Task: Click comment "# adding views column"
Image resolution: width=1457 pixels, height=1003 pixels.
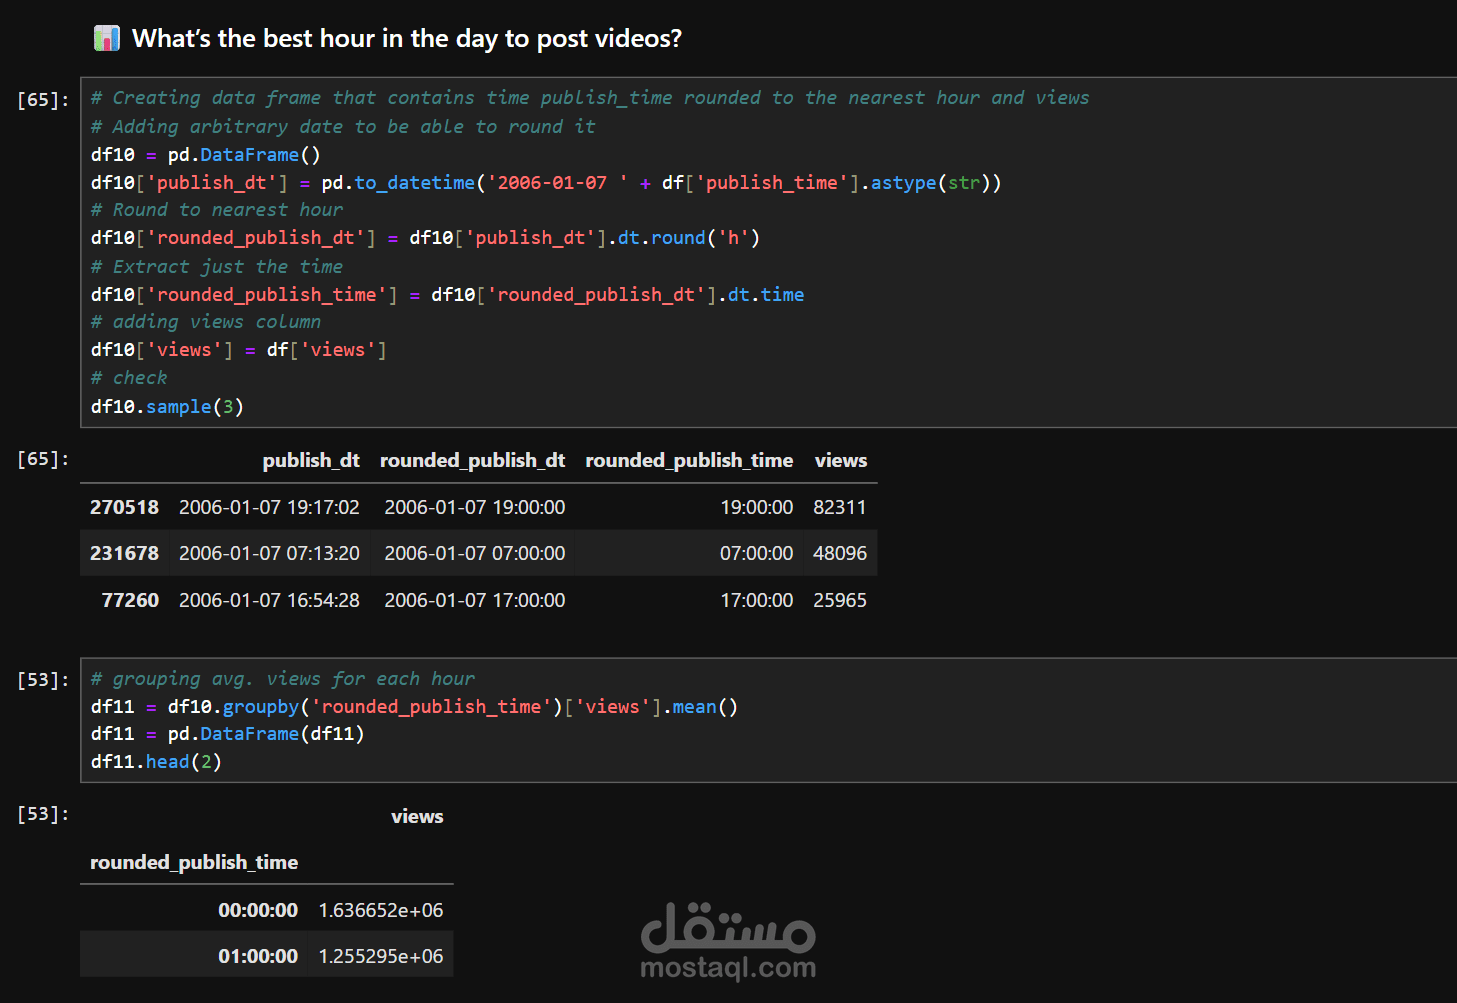Action: click(x=206, y=322)
